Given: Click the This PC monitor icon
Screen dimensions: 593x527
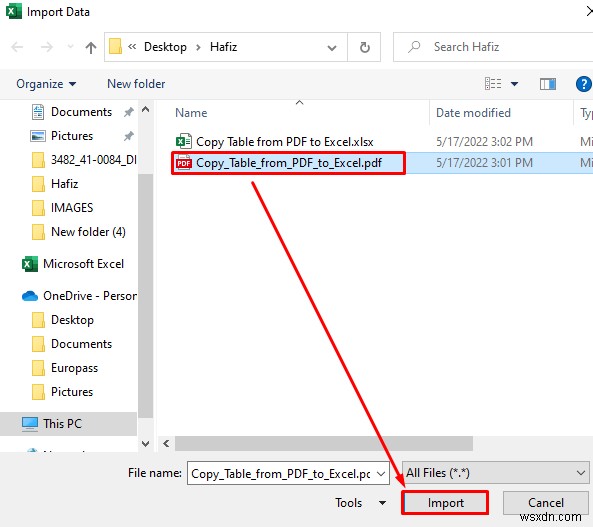Looking at the screenshot, I should 30,424.
